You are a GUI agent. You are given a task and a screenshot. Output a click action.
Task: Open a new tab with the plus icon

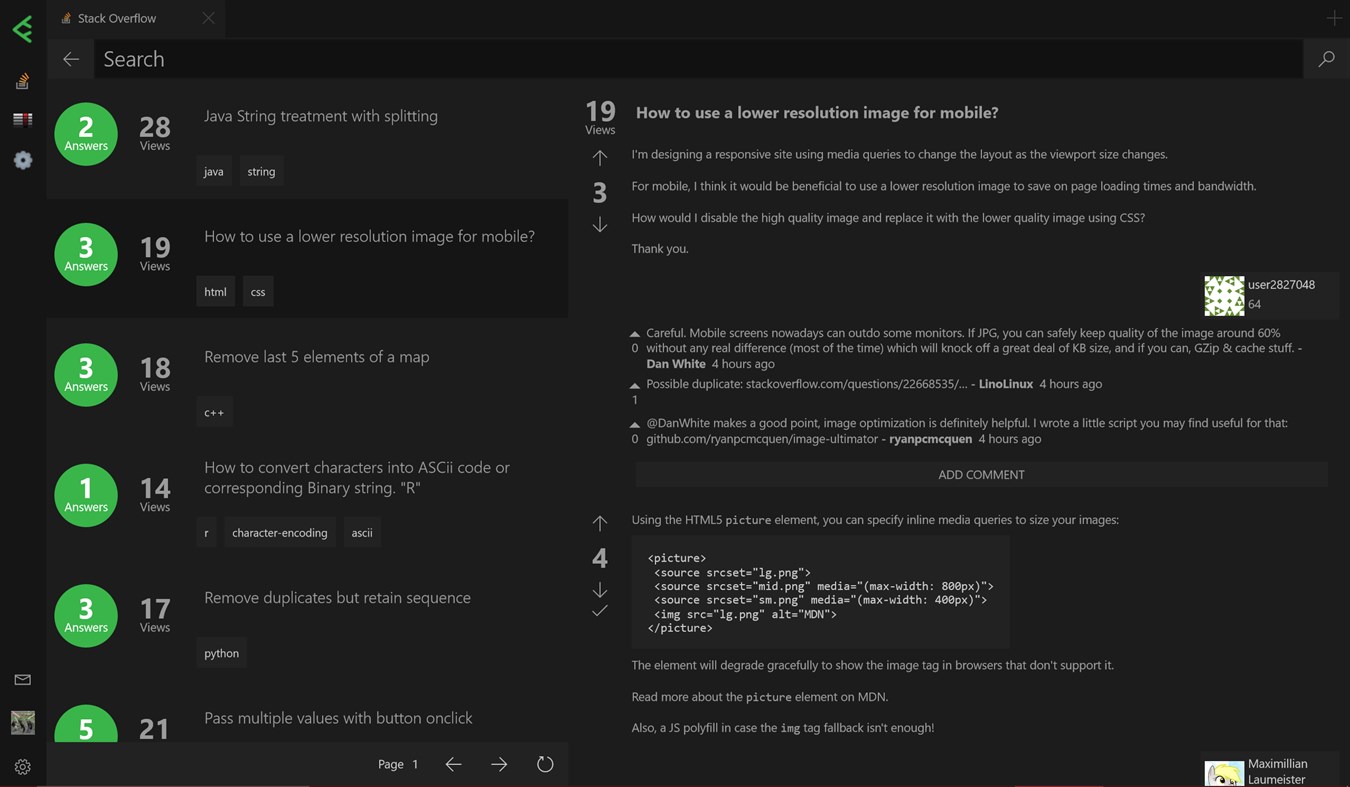click(1334, 18)
